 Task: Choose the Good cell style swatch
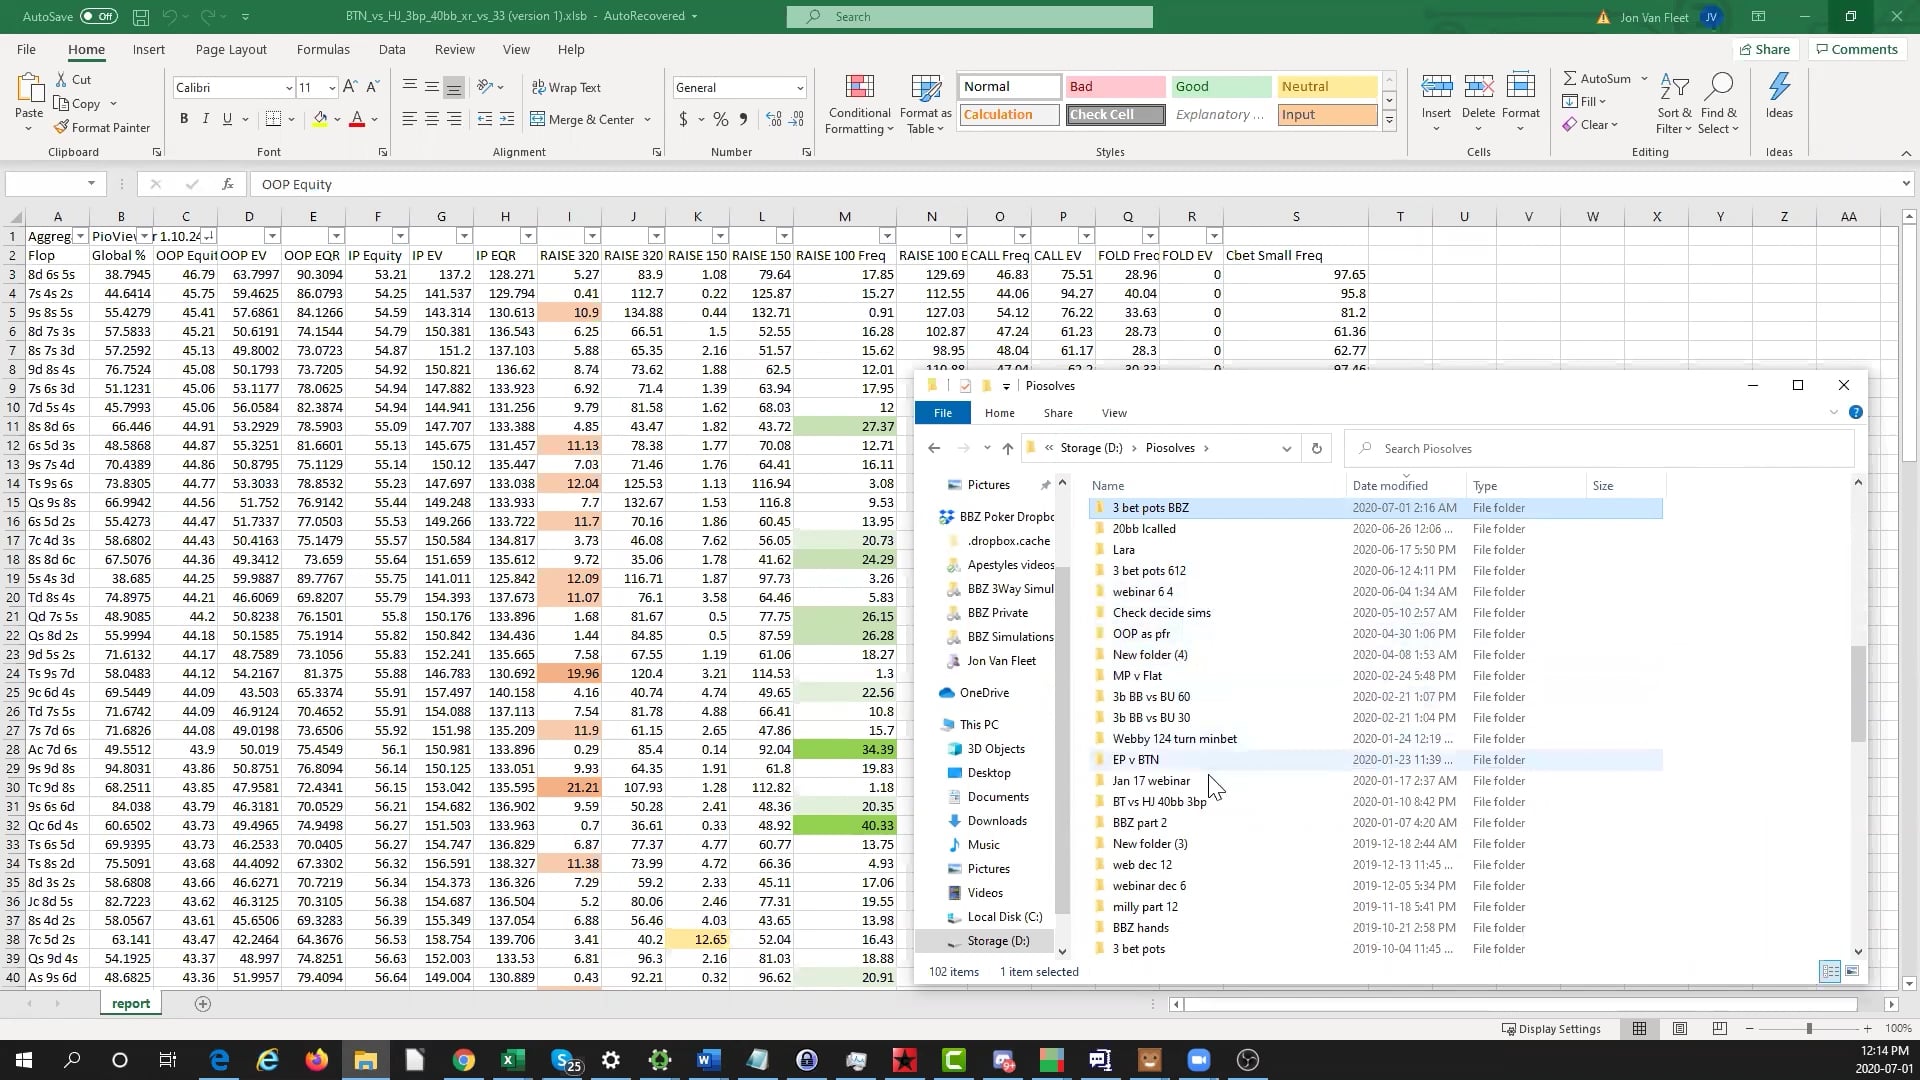click(x=1219, y=87)
